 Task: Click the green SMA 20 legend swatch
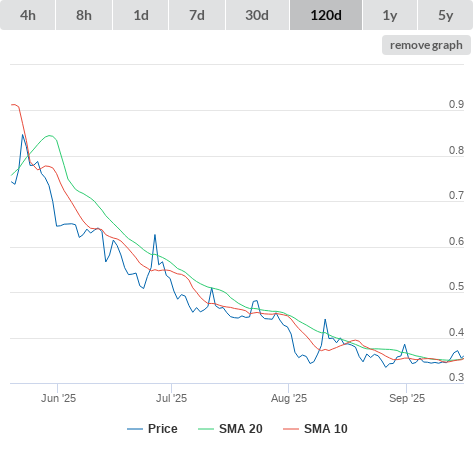[x=206, y=429]
